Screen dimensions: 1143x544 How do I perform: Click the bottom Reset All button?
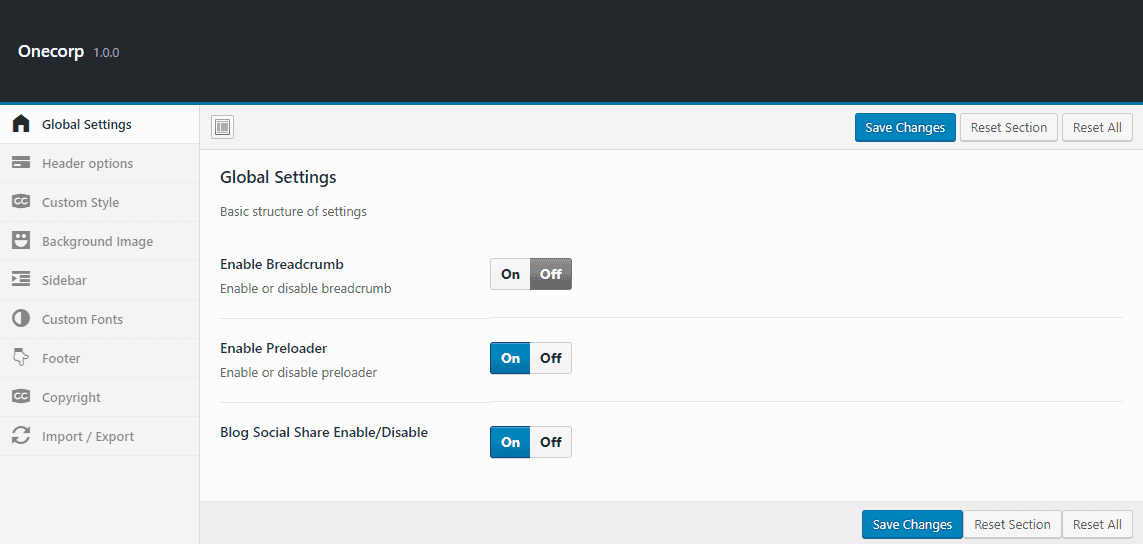pyautogui.click(x=1097, y=524)
